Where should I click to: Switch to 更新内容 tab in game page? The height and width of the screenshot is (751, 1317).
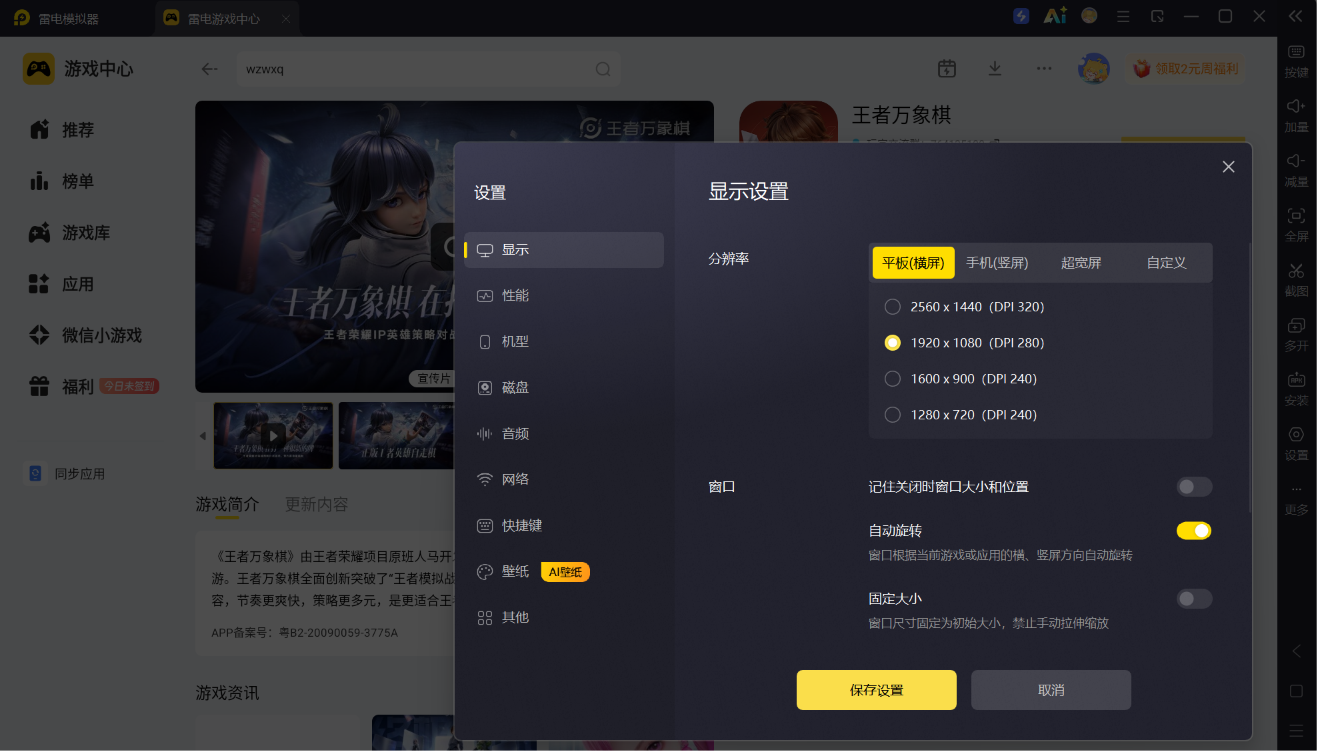(x=317, y=505)
